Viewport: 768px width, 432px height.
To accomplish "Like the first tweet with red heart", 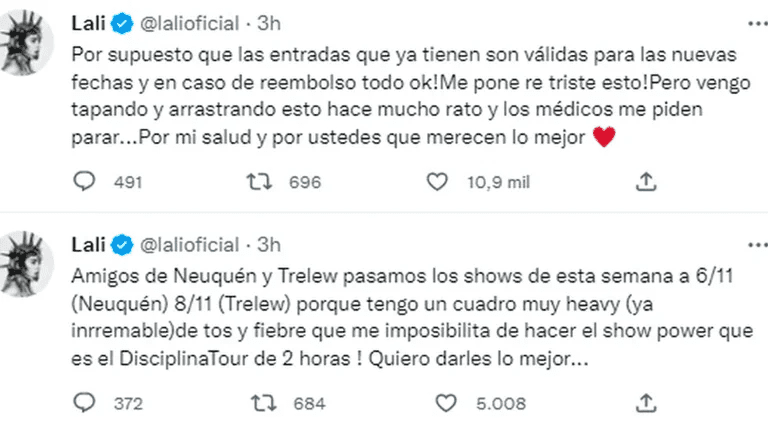I will [x=435, y=181].
